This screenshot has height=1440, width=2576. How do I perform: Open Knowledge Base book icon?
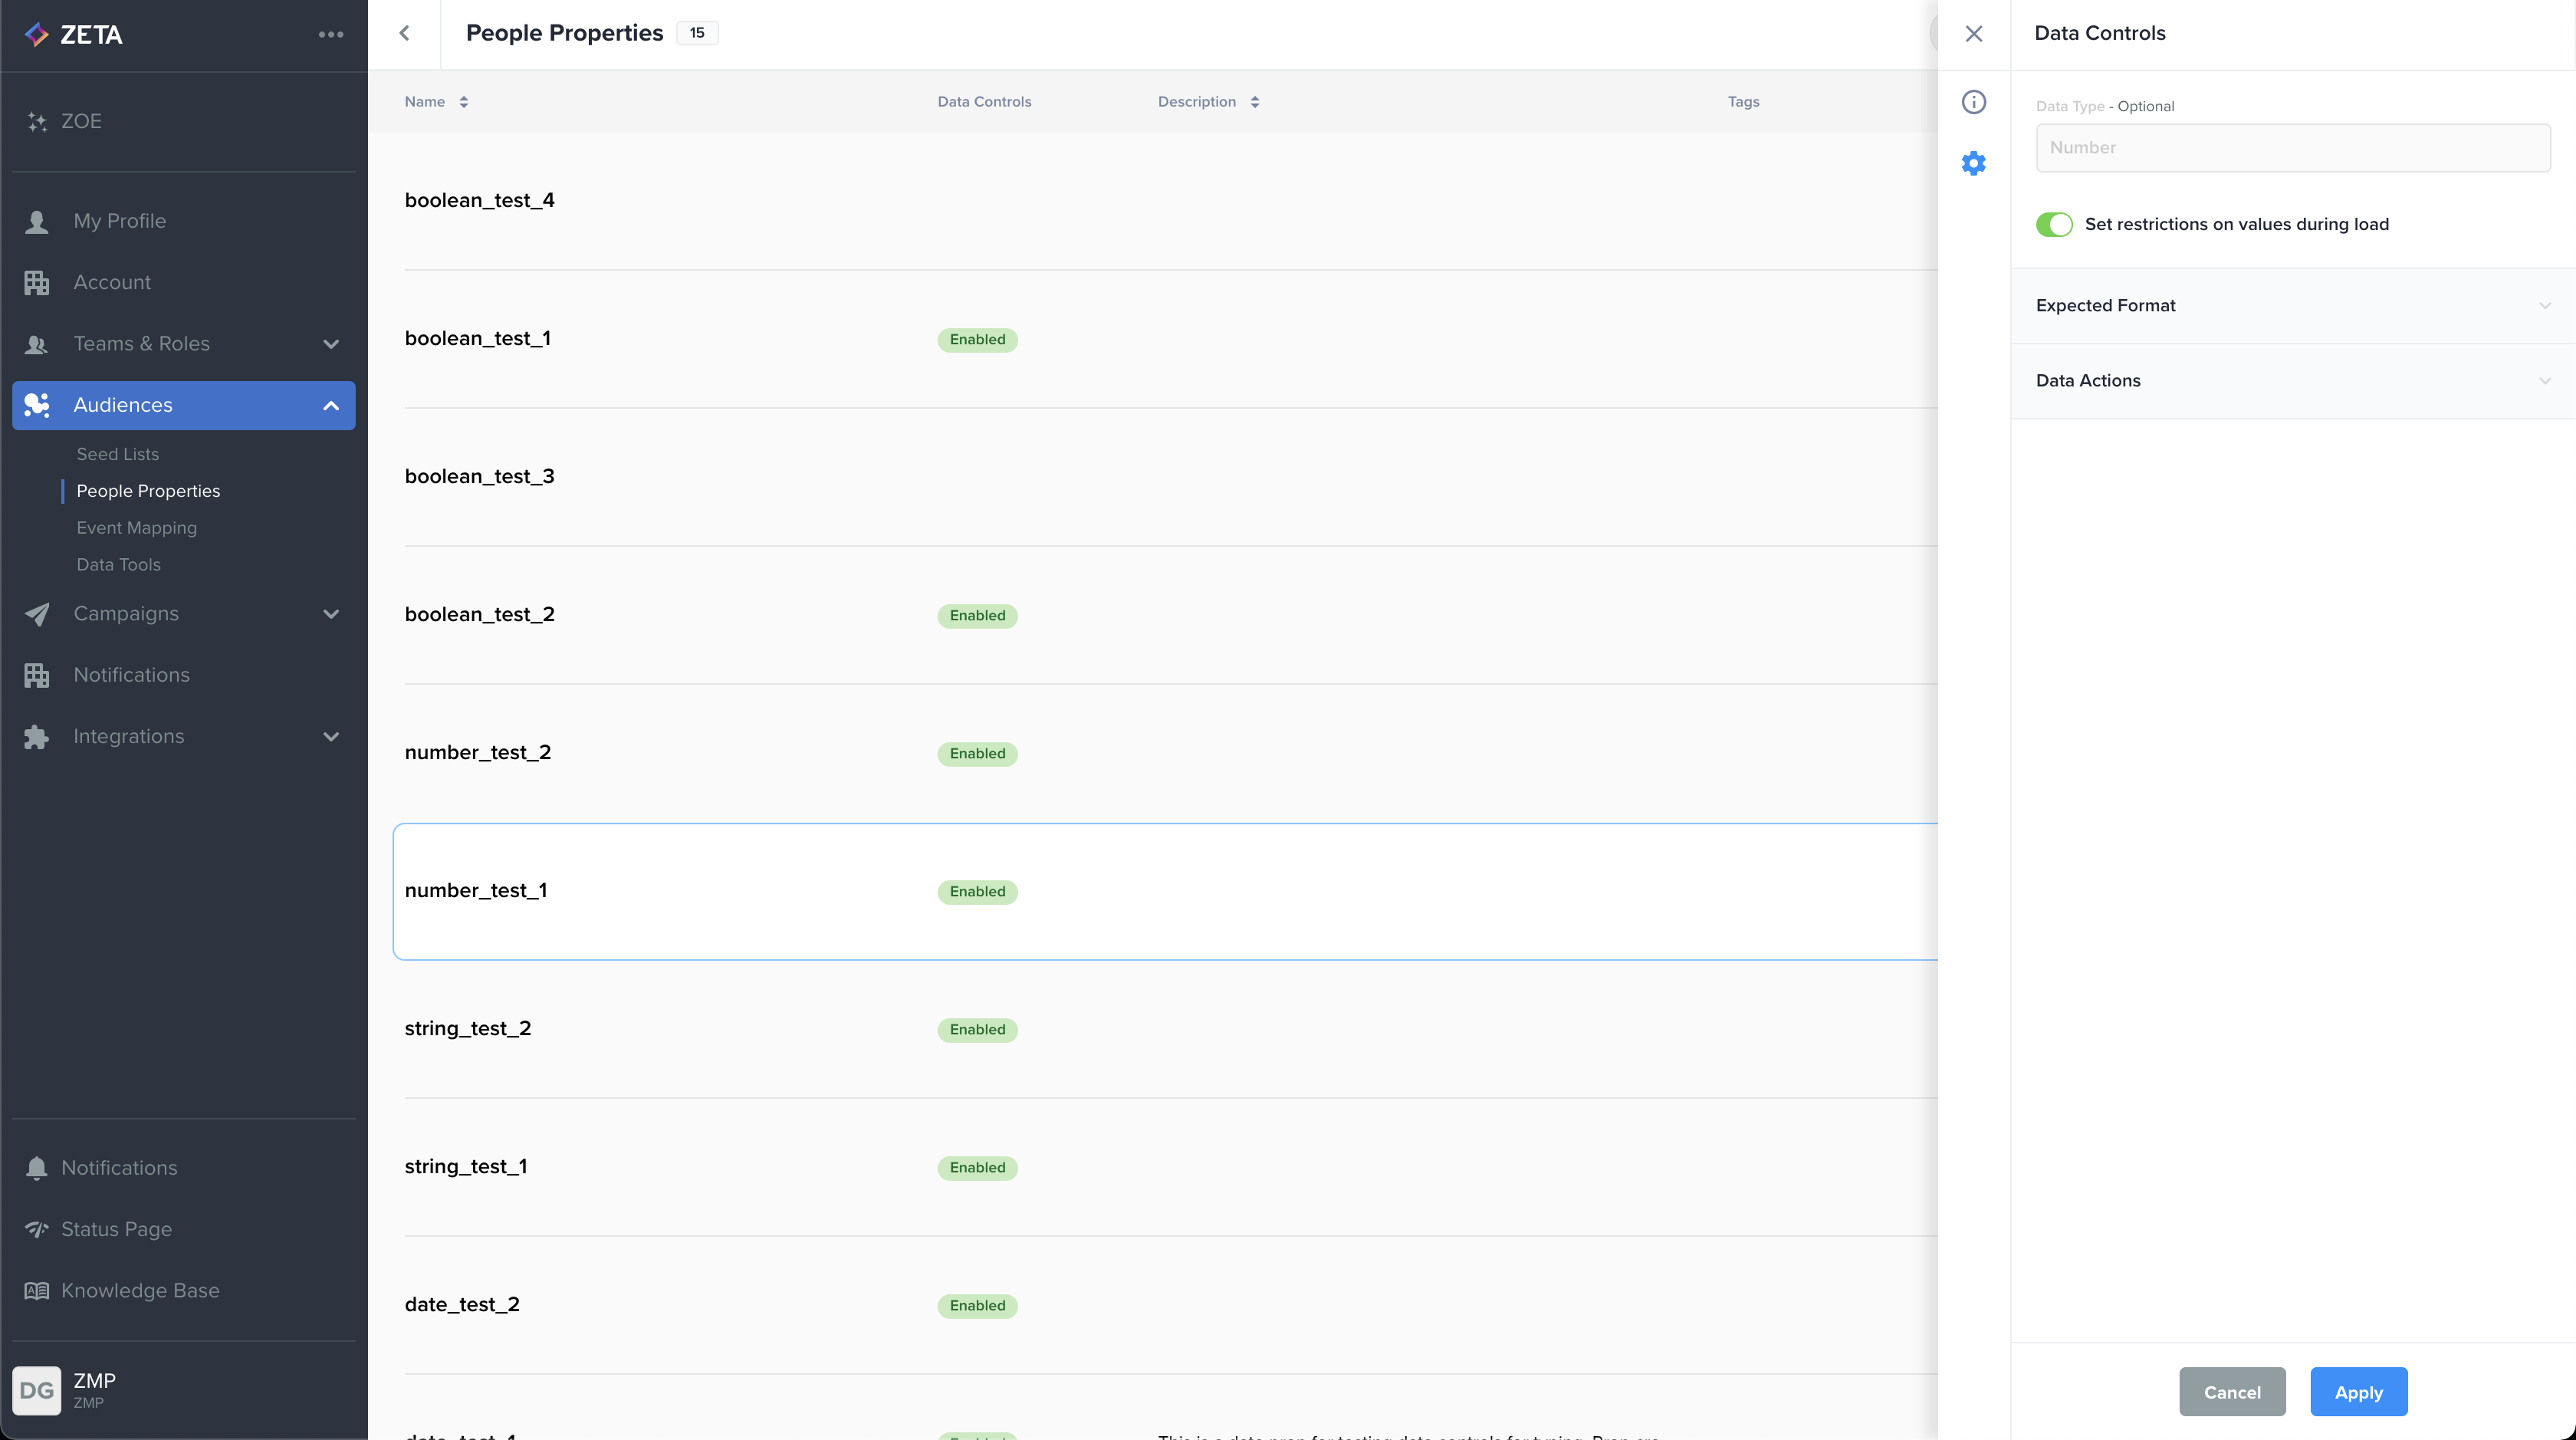(37, 1291)
